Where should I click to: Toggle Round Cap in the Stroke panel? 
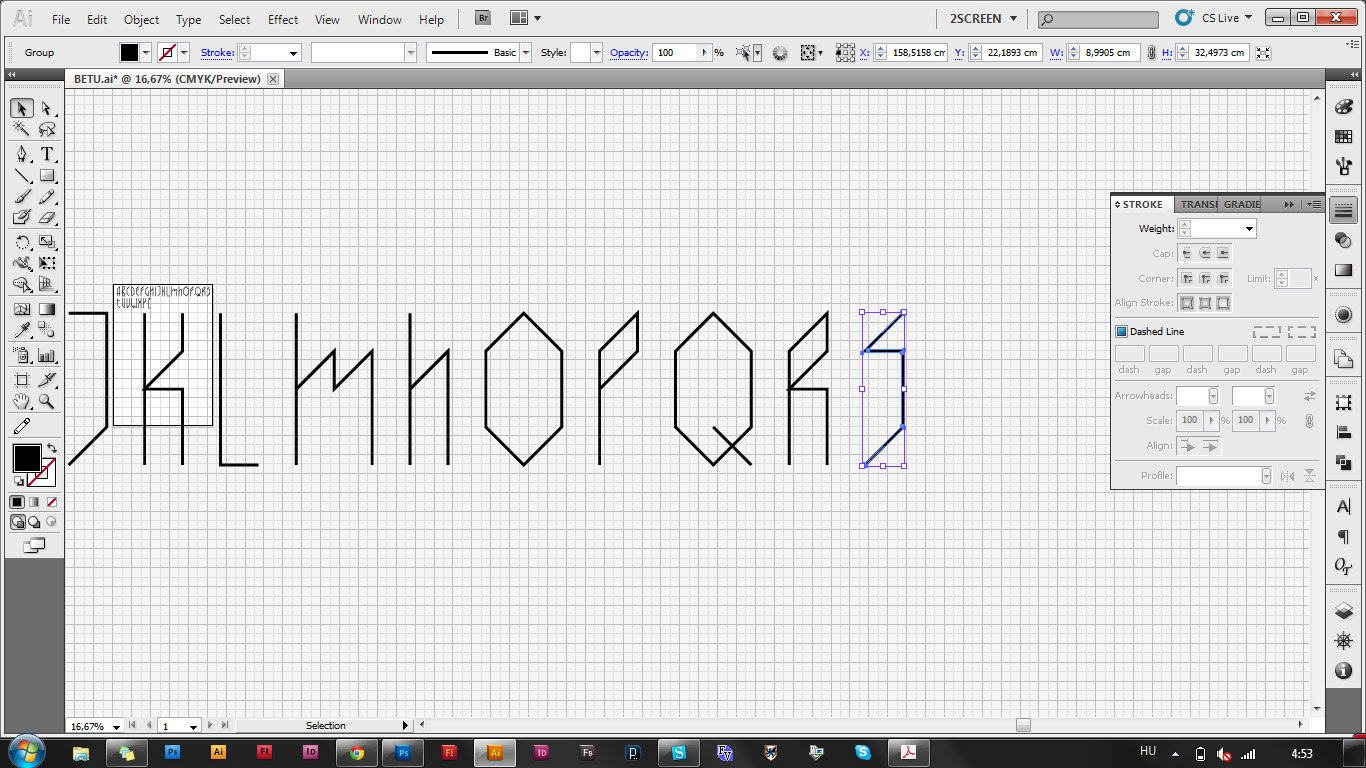pyautogui.click(x=1204, y=253)
